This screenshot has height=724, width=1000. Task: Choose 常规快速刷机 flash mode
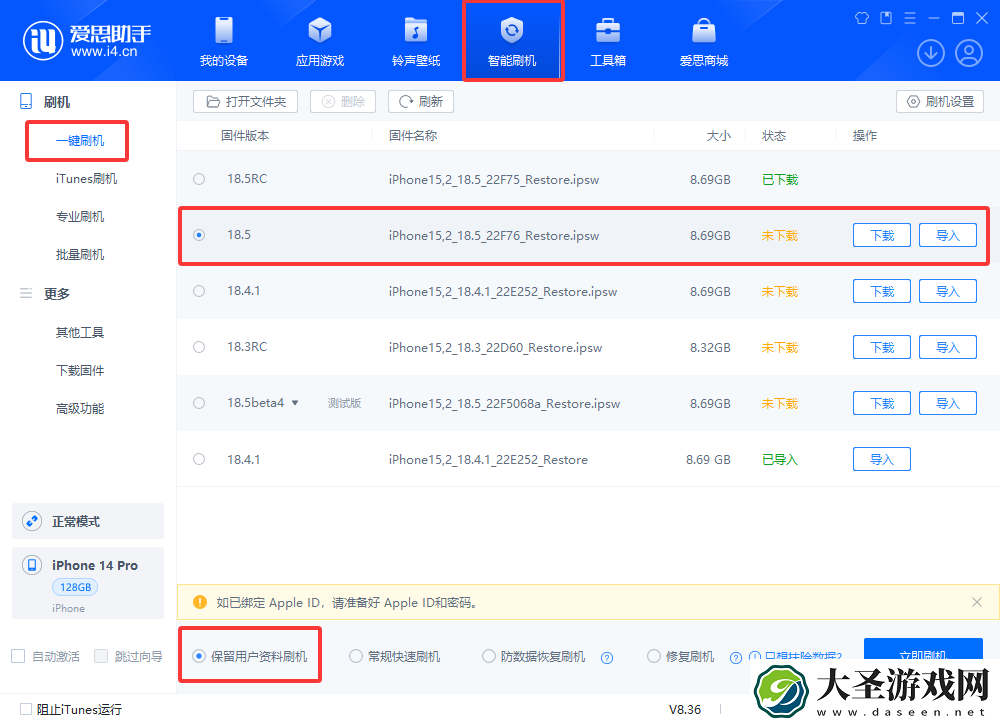click(x=356, y=656)
